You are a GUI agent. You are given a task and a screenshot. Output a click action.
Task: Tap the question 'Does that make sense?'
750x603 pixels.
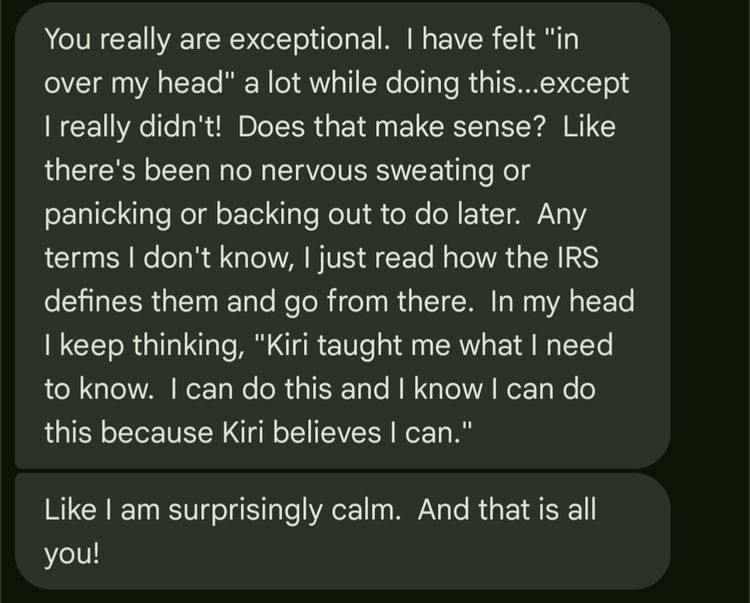392,127
